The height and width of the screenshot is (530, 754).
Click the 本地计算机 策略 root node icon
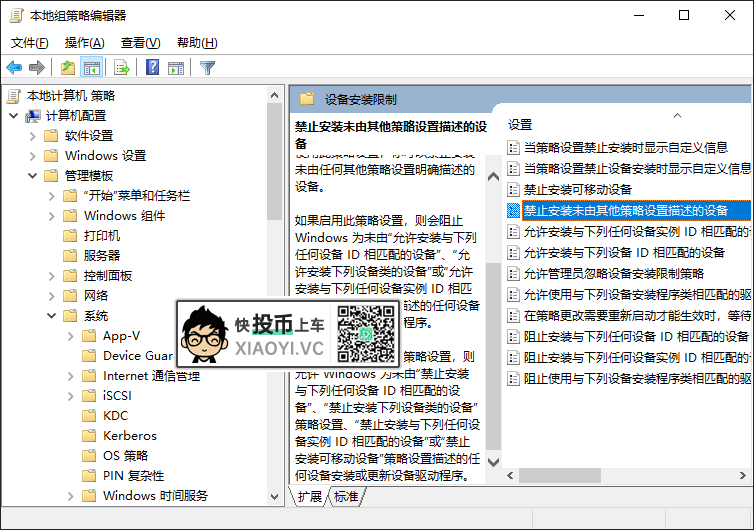(x=14, y=96)
